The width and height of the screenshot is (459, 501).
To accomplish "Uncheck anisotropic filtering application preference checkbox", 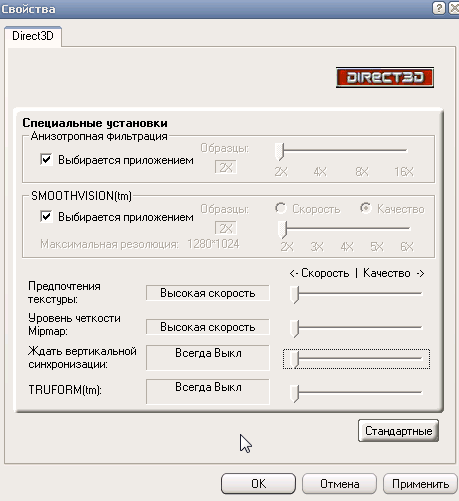I will point(46,159).
